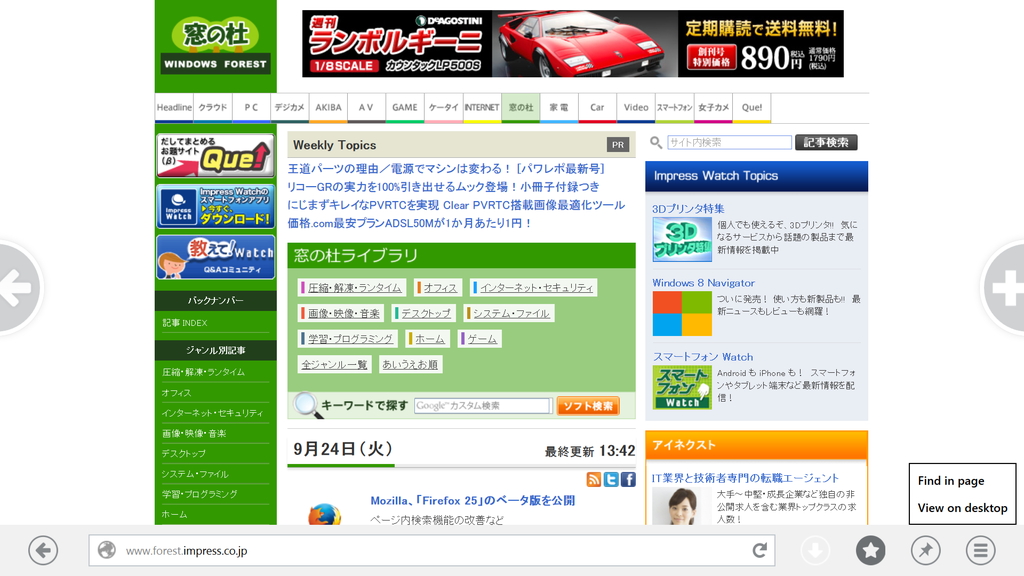
Task: Open the Windows 8 Navigator title link
Action: [x=703, y=283]
